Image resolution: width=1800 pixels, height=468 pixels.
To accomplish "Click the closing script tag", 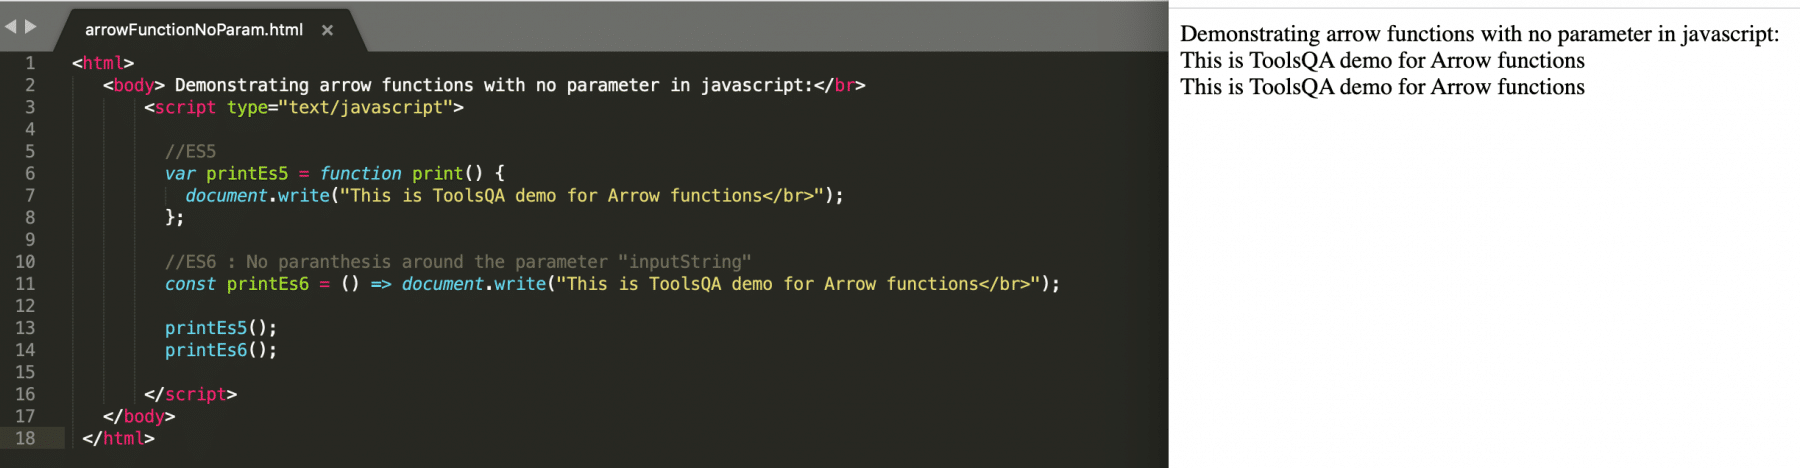I will tap(191, 394).
